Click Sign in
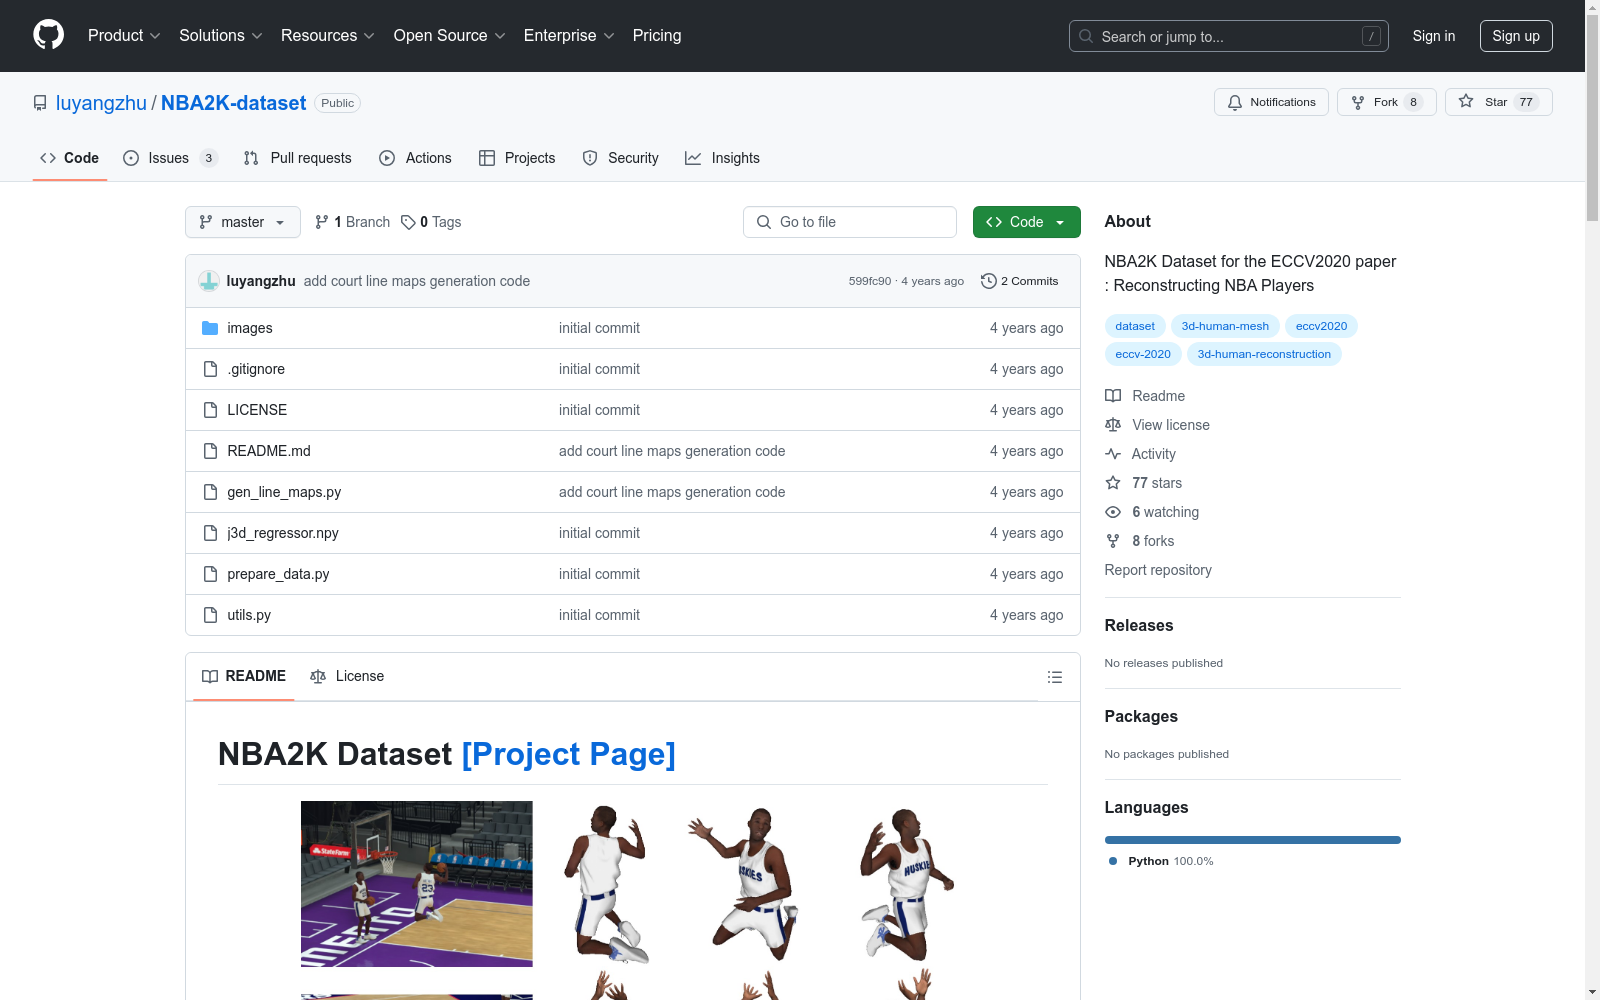Viewport: 1600px width, 1000px height. tap(1434, 36)
